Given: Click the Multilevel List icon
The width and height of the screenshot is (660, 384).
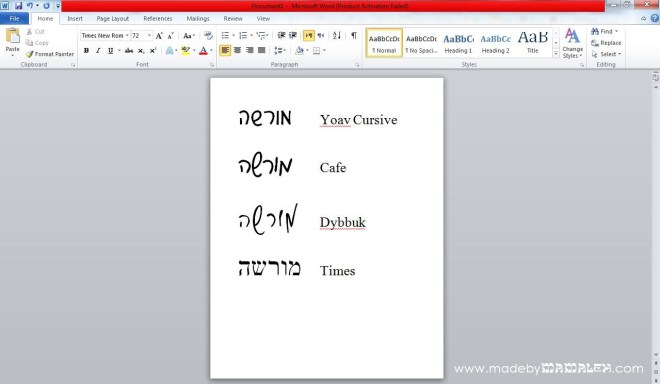Looking at the screenshot, I should (x=261, y=36).
